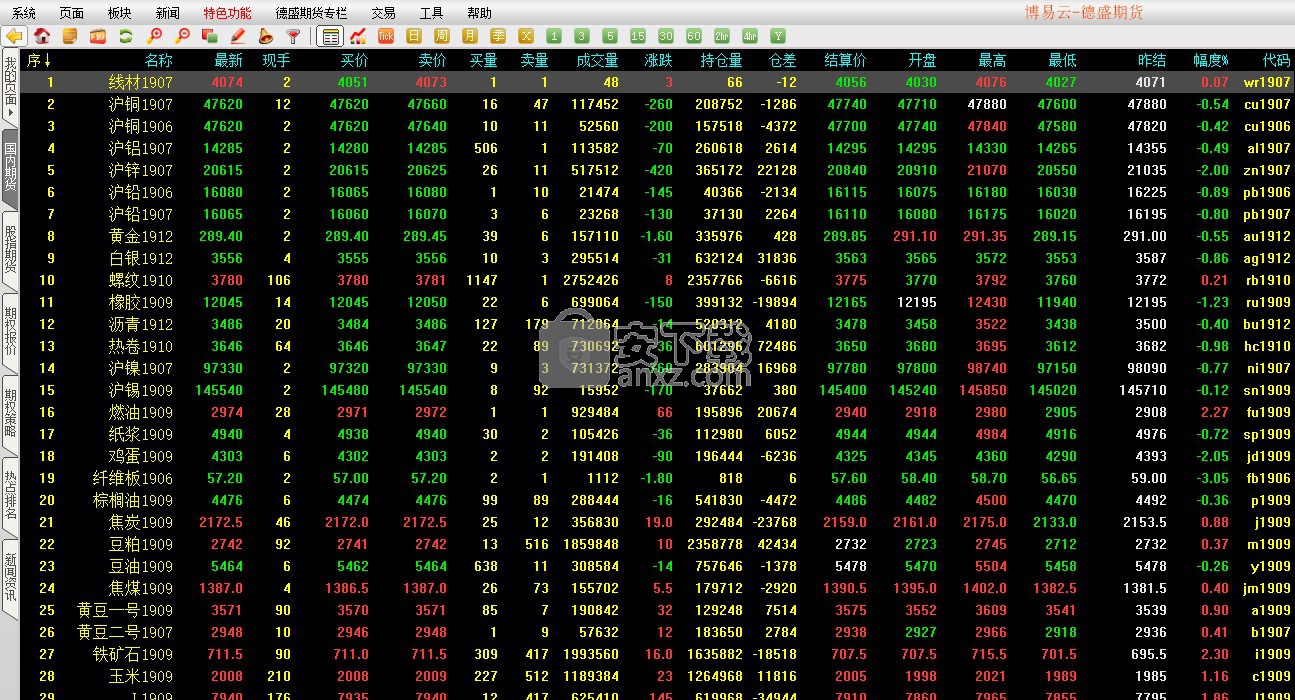Select daily period 日 icon

click(x=414, y=36)
